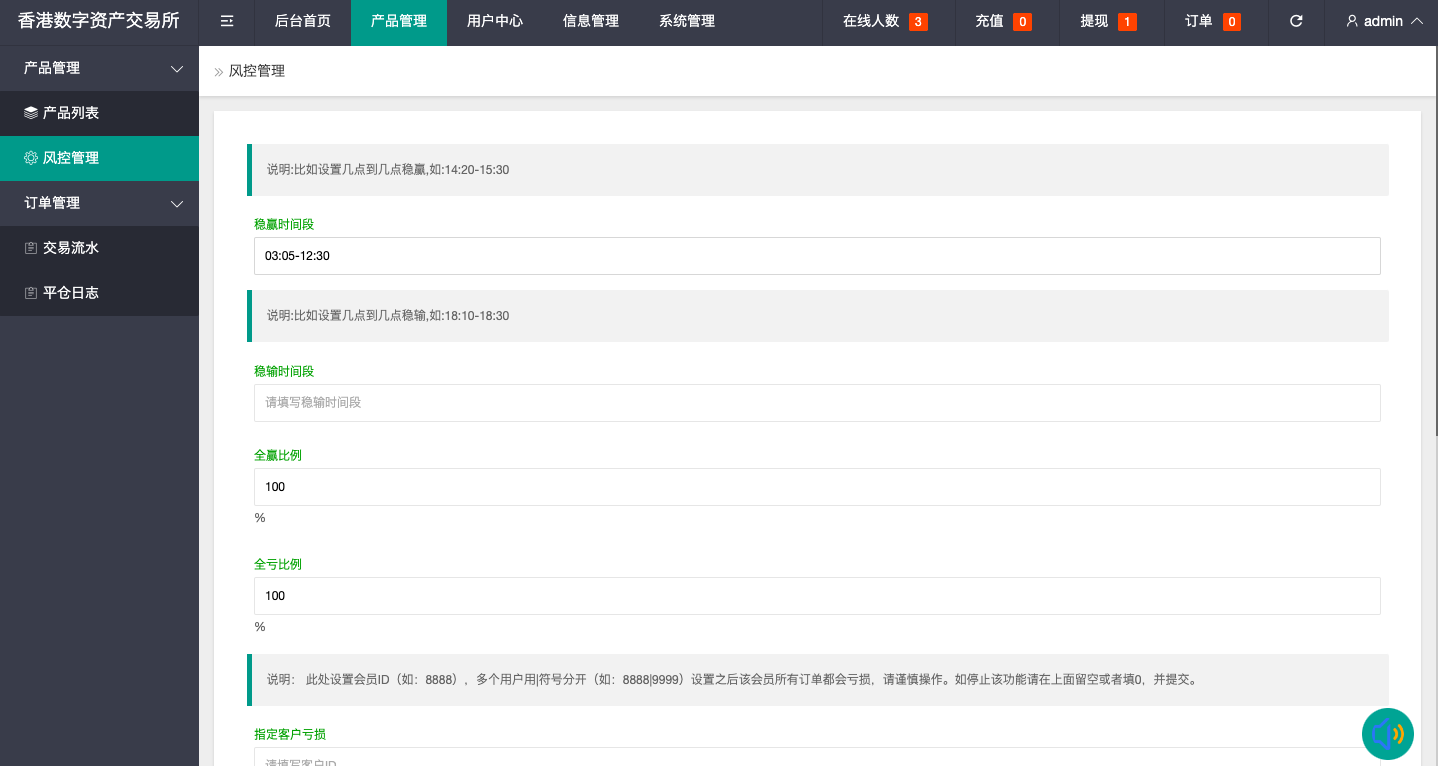Expand the 订单管理 sidebar section

99,203
